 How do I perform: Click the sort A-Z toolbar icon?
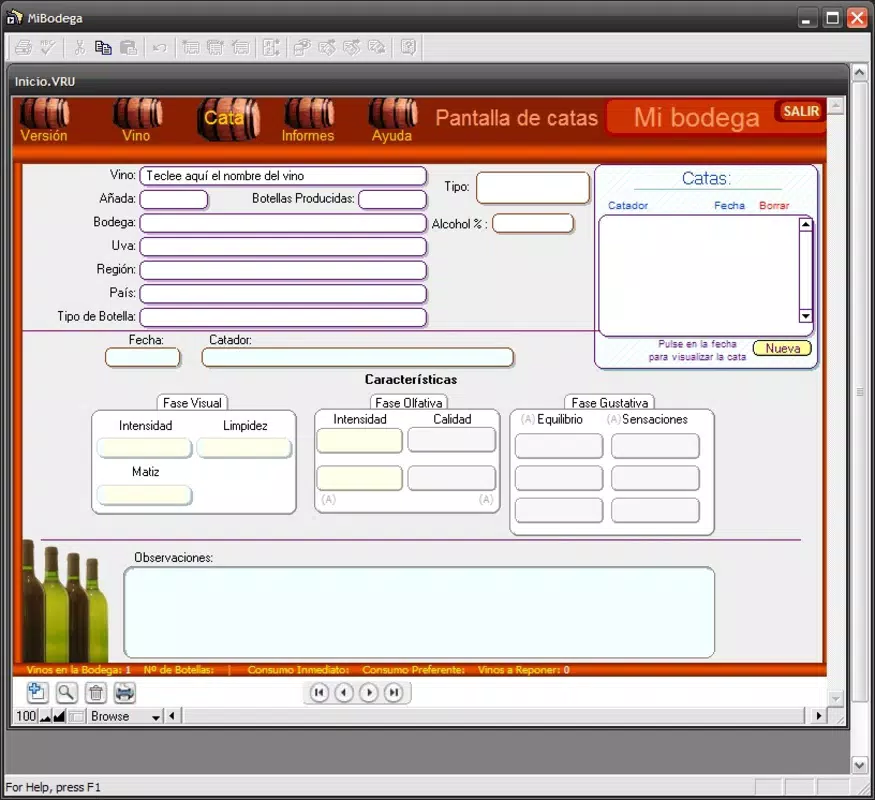(271, 48)
